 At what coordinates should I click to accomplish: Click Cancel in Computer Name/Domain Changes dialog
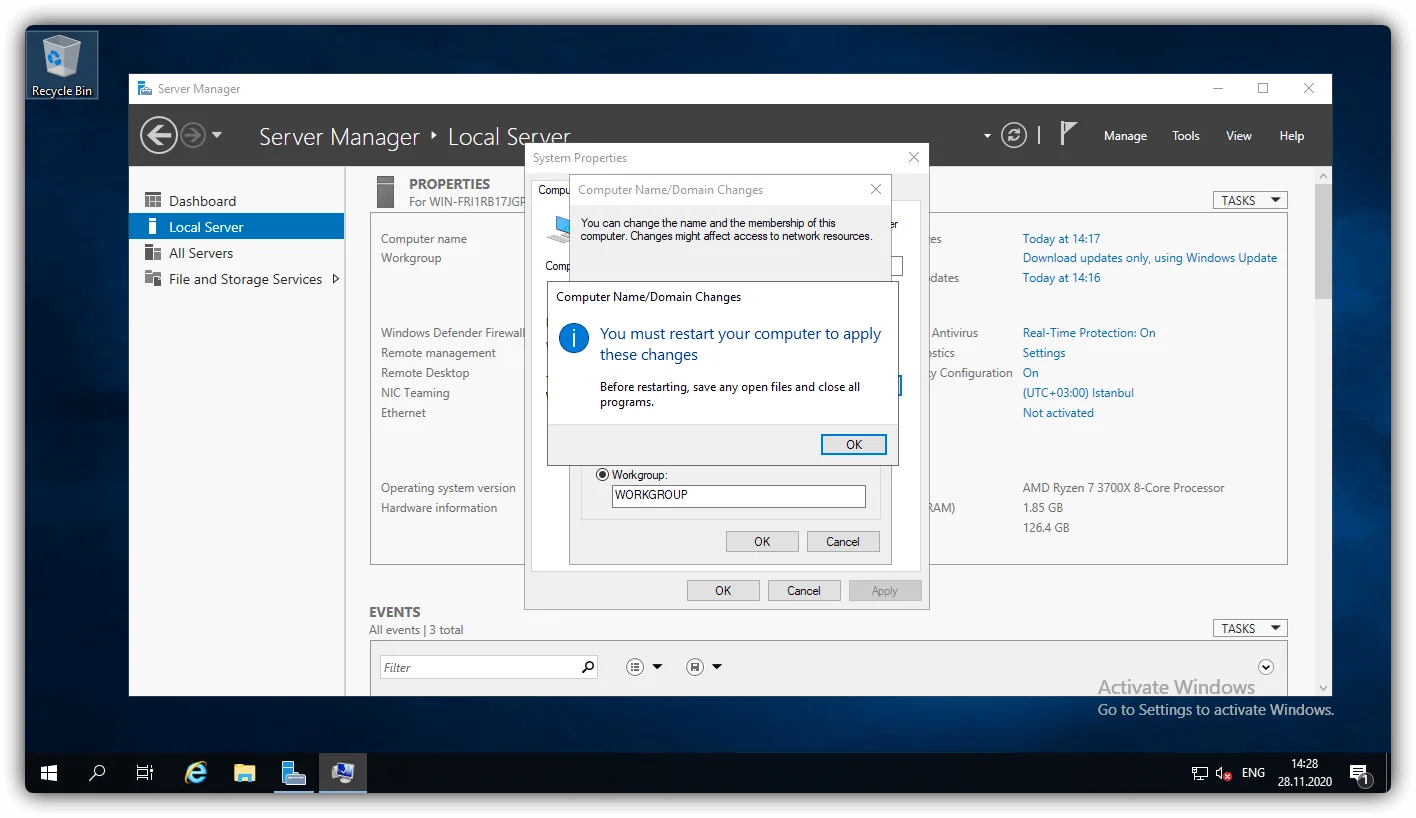tap(843, 542)
